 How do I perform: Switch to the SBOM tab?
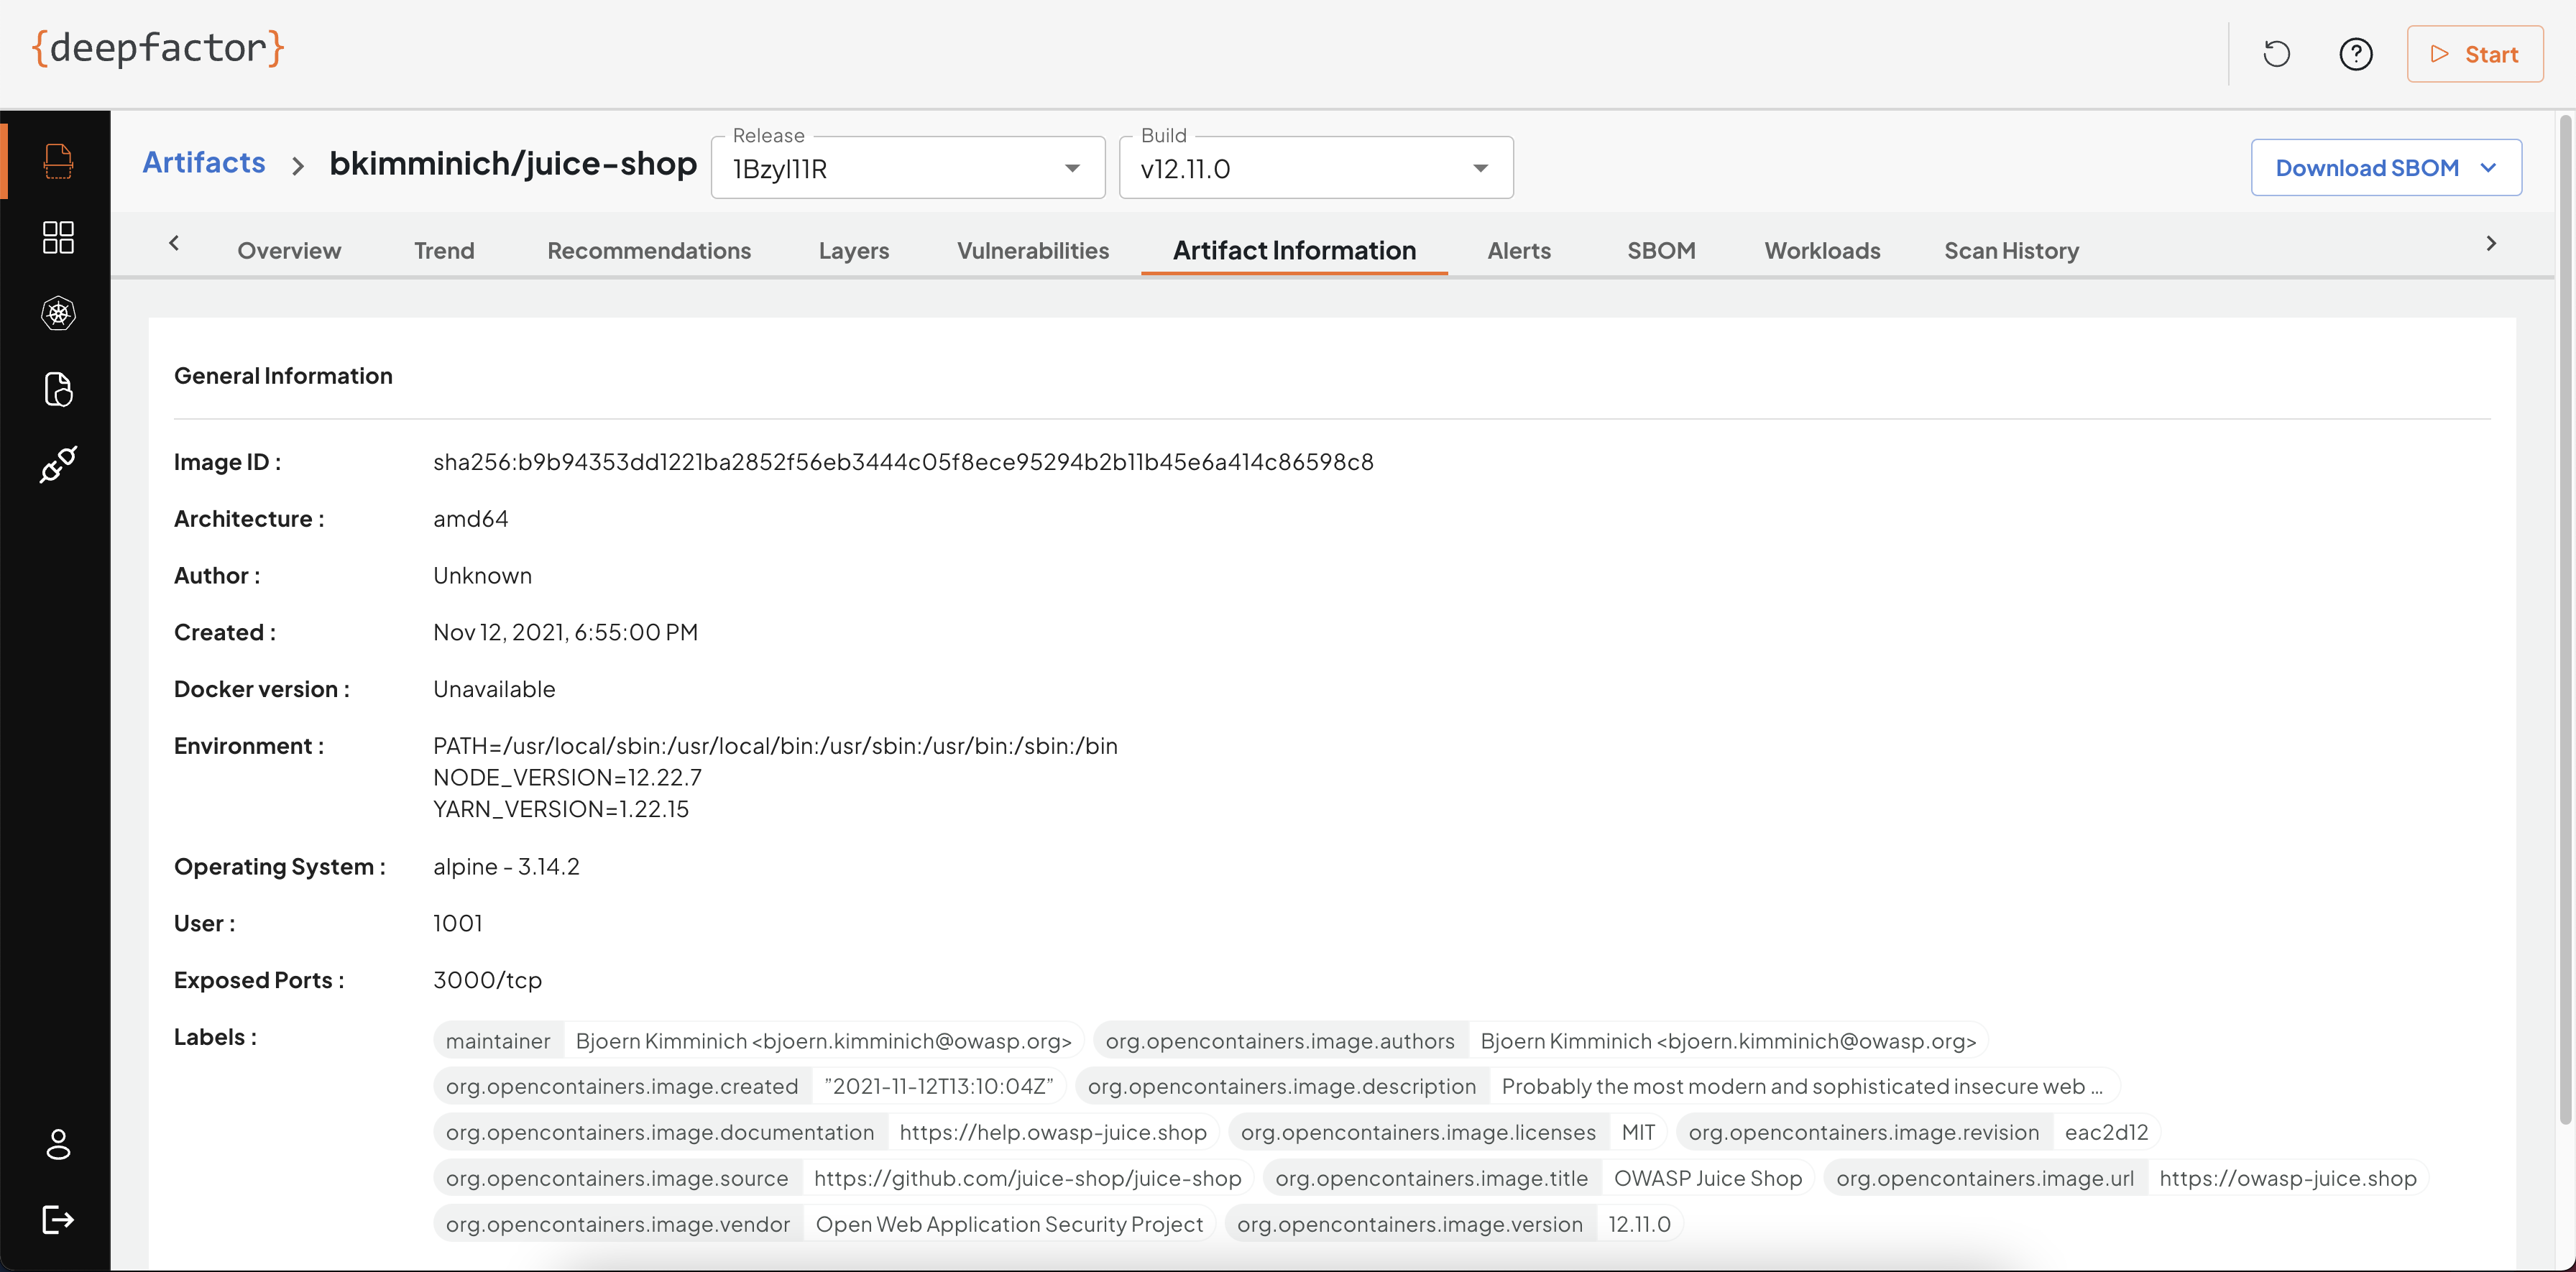pyautogui.click(x=1661, y=250)
